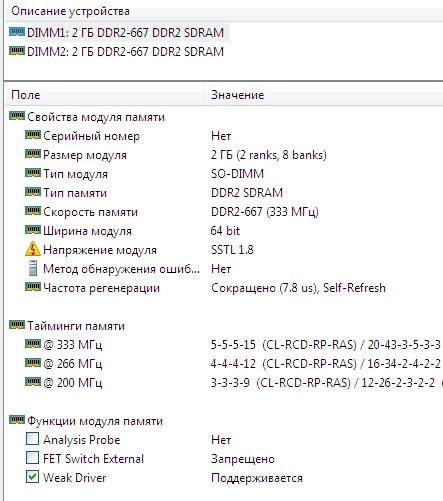The height and width of the screenshot is (501, 443).
Task: Click icon beside @ 200 МГц
Action: pyautogui.click(x=33, y=382)
